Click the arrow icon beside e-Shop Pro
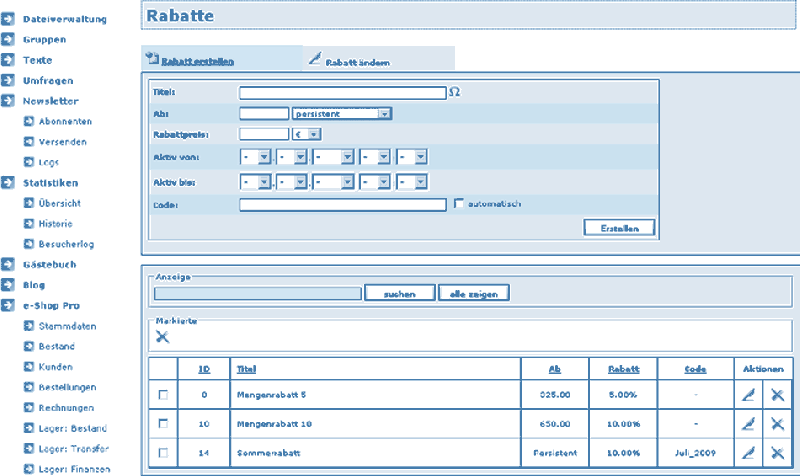Image resolution: width=800 pixels, height=476 pixels. click(8, 305)
